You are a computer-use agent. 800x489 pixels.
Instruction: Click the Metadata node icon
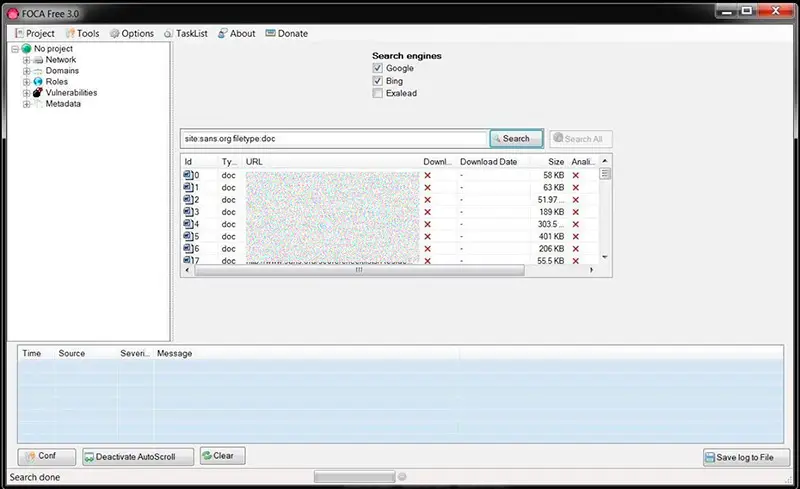[38, 104]
